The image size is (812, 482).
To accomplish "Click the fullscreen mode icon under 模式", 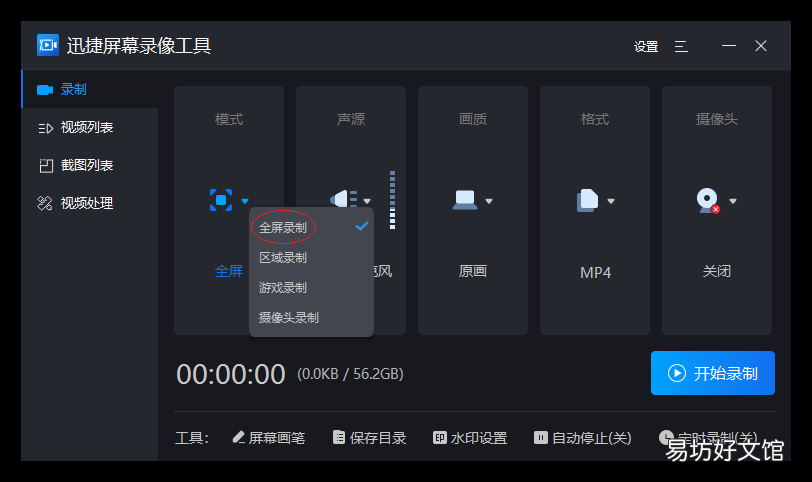I will click(221, 200).
